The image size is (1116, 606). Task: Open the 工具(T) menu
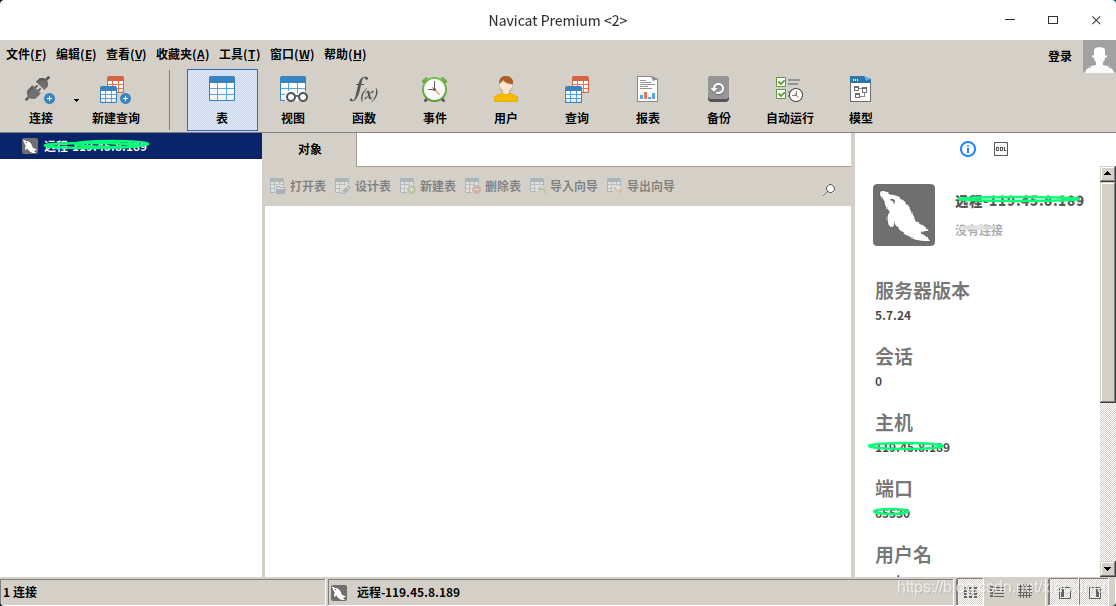(x=239, y=55)
